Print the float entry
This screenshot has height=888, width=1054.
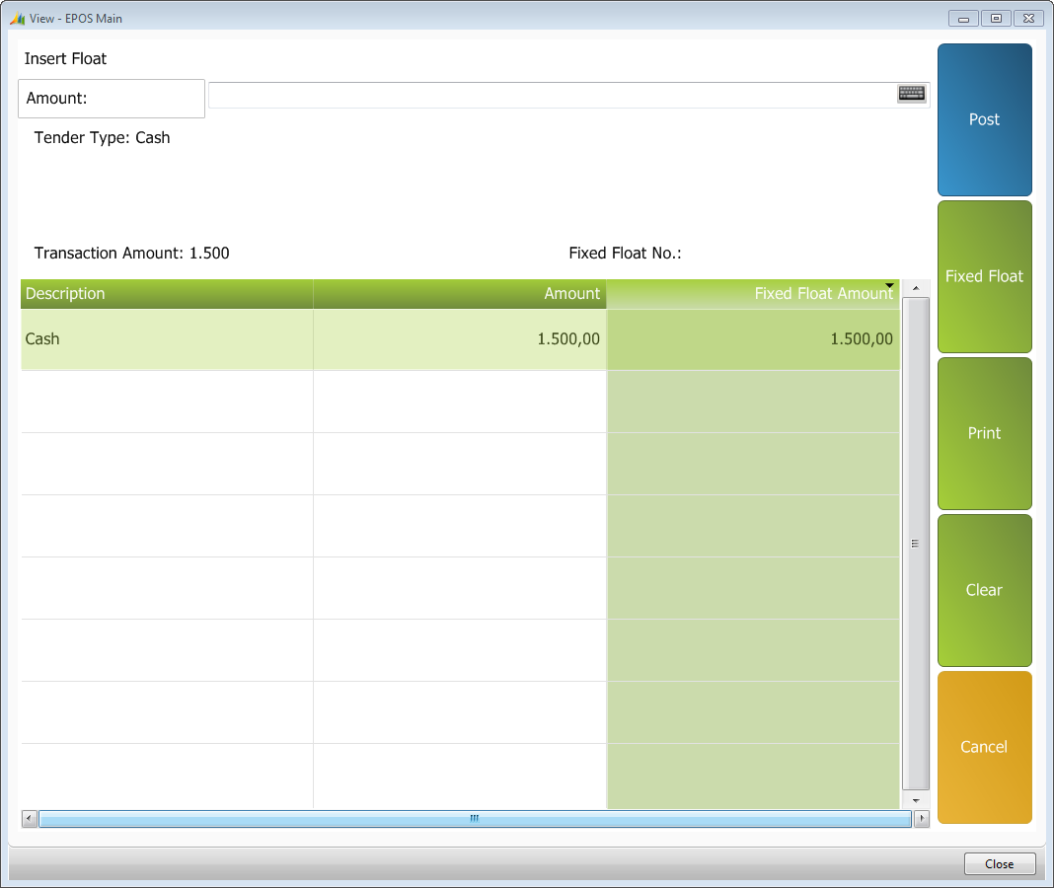coord(984,433)
